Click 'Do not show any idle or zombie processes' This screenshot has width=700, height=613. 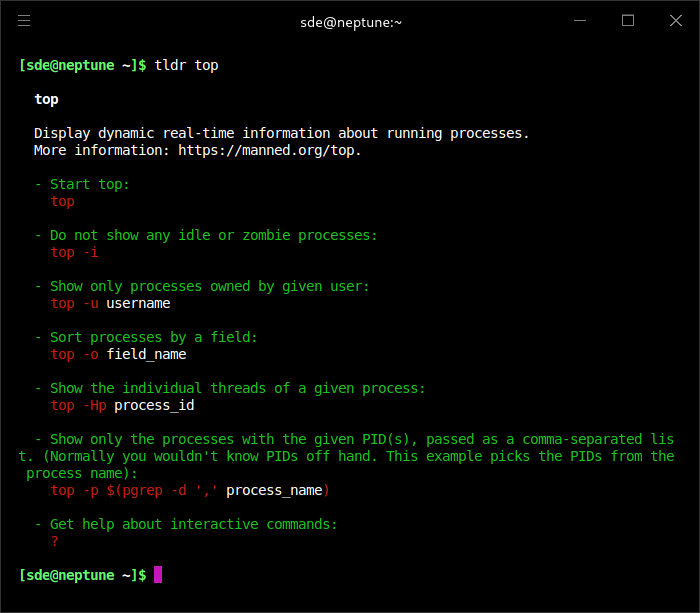pos(213,235)
